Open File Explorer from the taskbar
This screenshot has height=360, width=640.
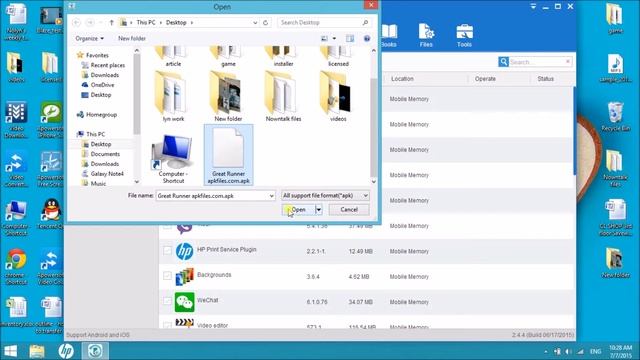coord(37,351)
